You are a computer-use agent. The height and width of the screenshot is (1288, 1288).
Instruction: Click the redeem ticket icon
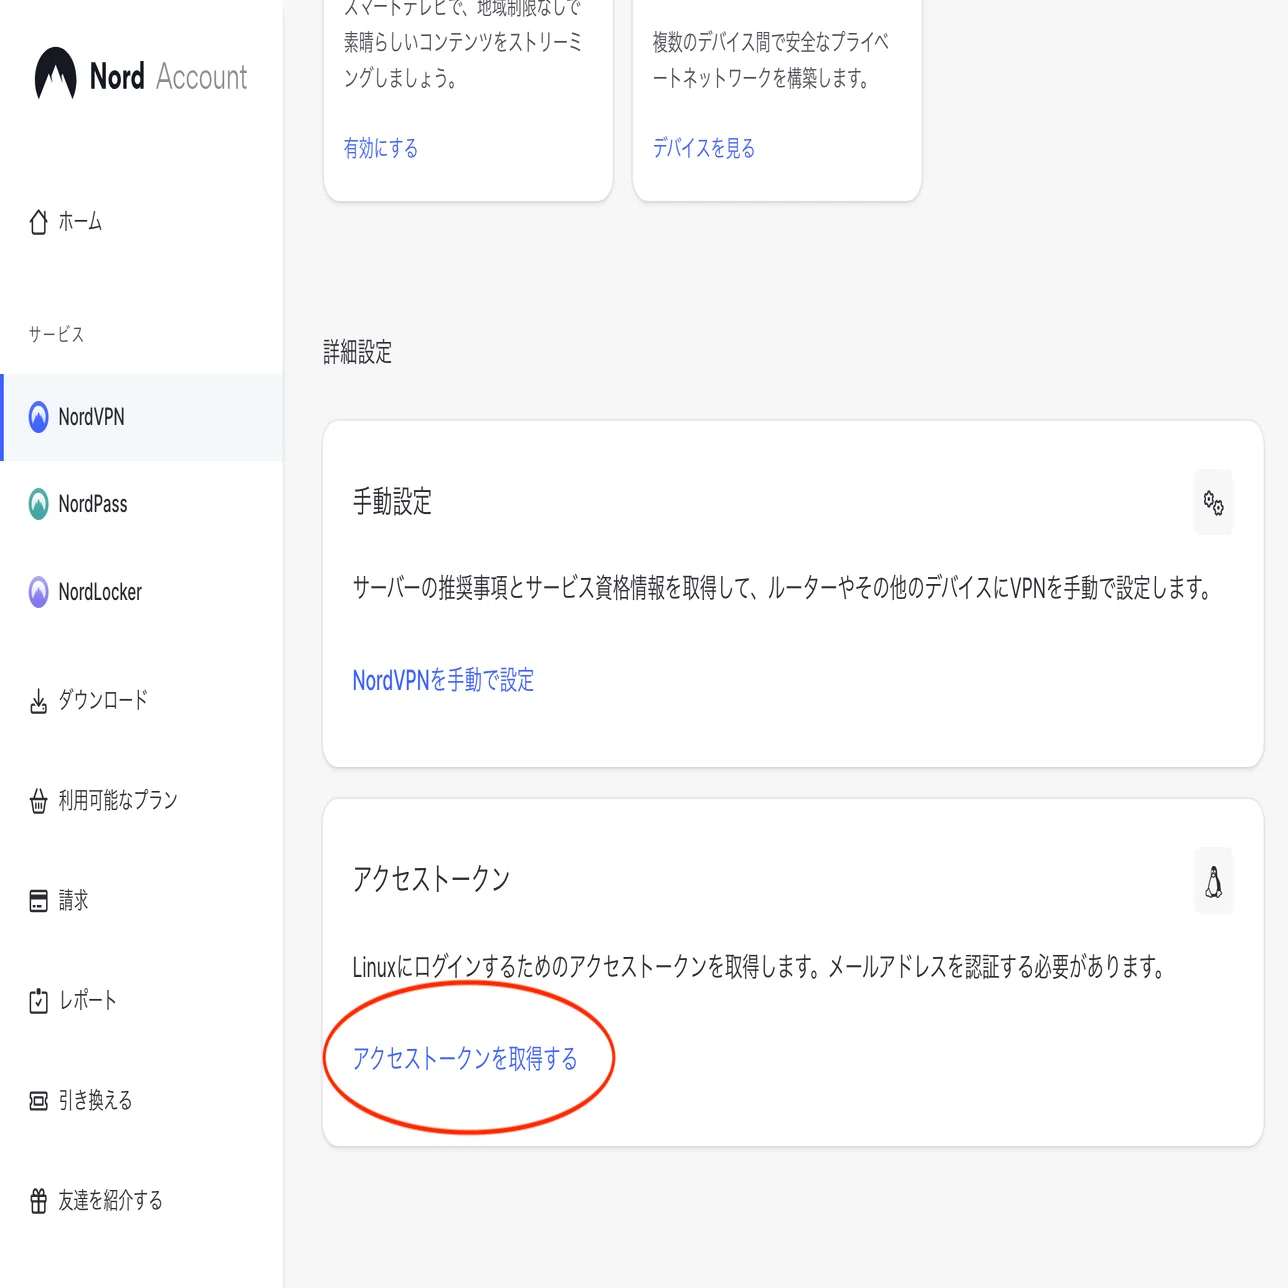pos(38,1101)
